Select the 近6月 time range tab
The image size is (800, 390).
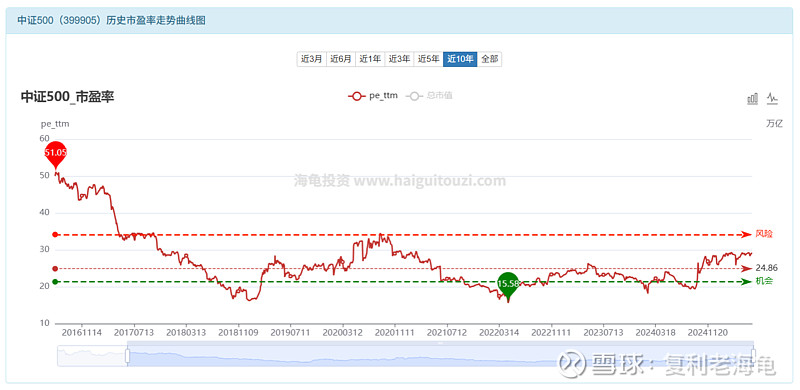tap(341, 59)
